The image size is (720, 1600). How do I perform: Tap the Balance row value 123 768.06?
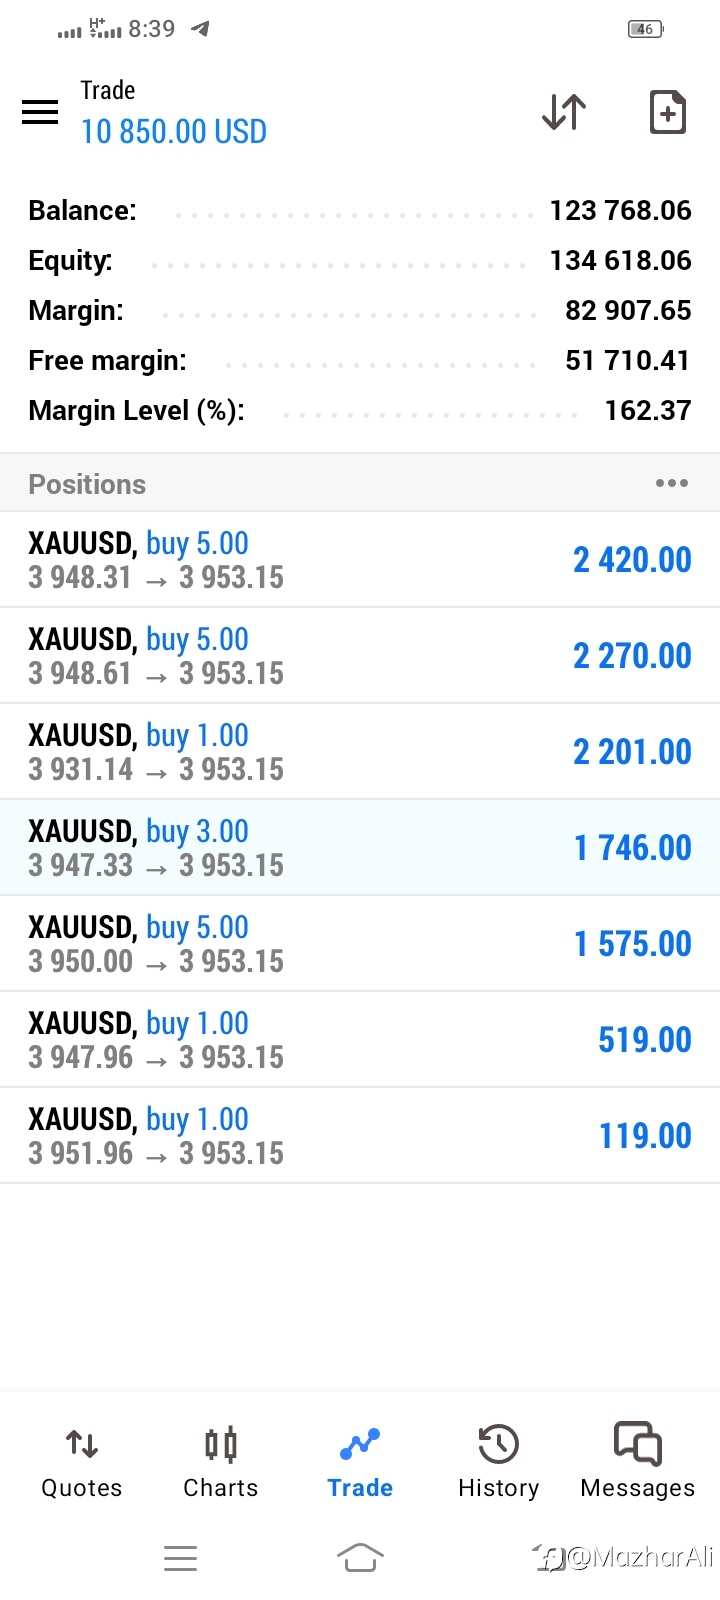620,211
